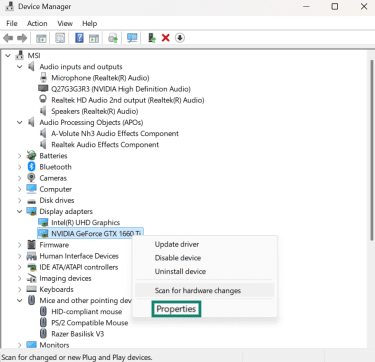
Task: Click the Bluetooth category icon
Action: pos(31,167)
